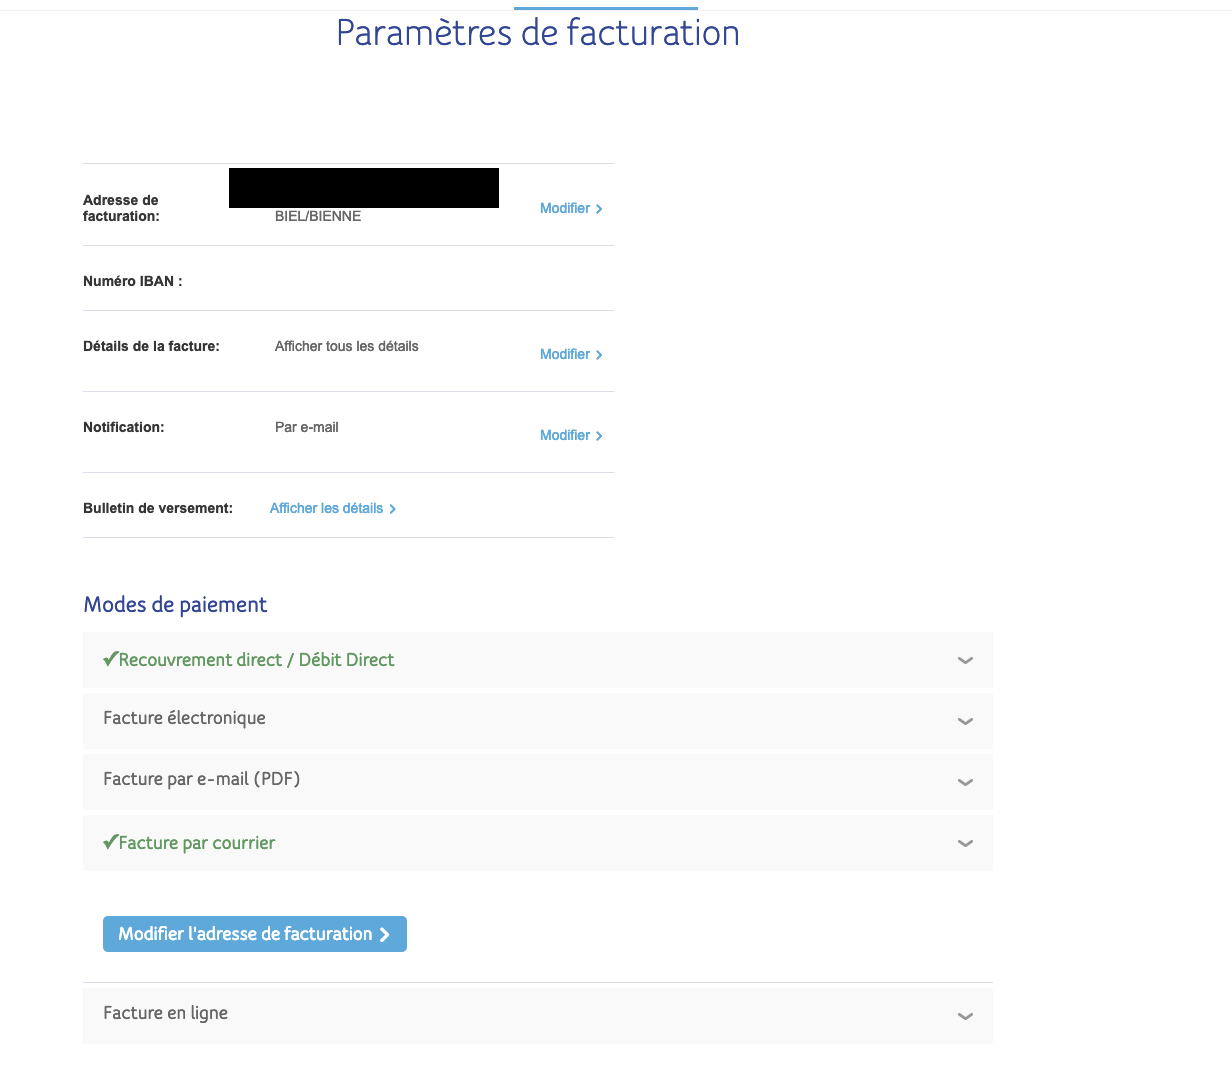Expand Facture par courrier using its right chevron
Image resolution: width=1232 pixels, height=1086 pixels.
coord(965,843)
